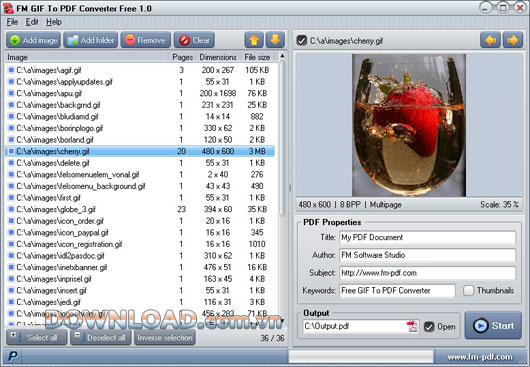Select the jedi.gif row

point(140,302)
